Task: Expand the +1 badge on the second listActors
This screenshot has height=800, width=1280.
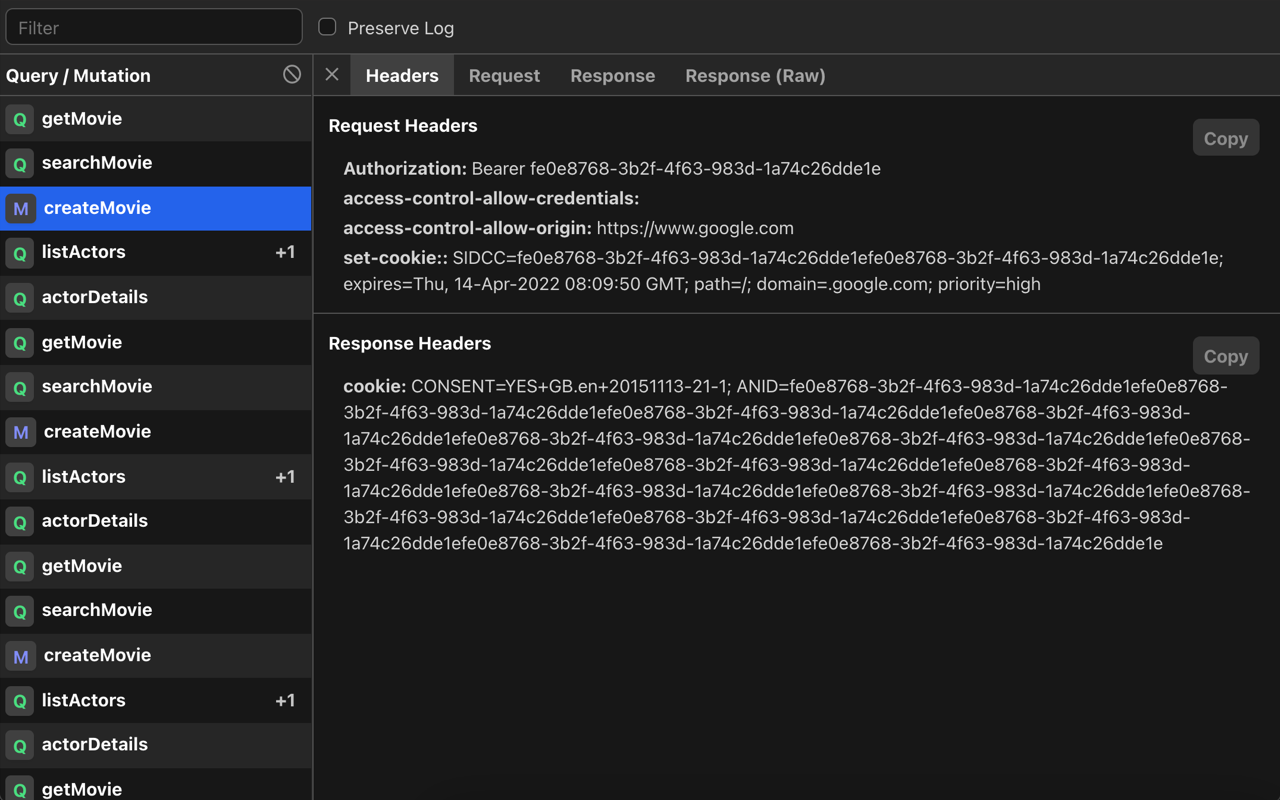Action: tap(285, 476)
